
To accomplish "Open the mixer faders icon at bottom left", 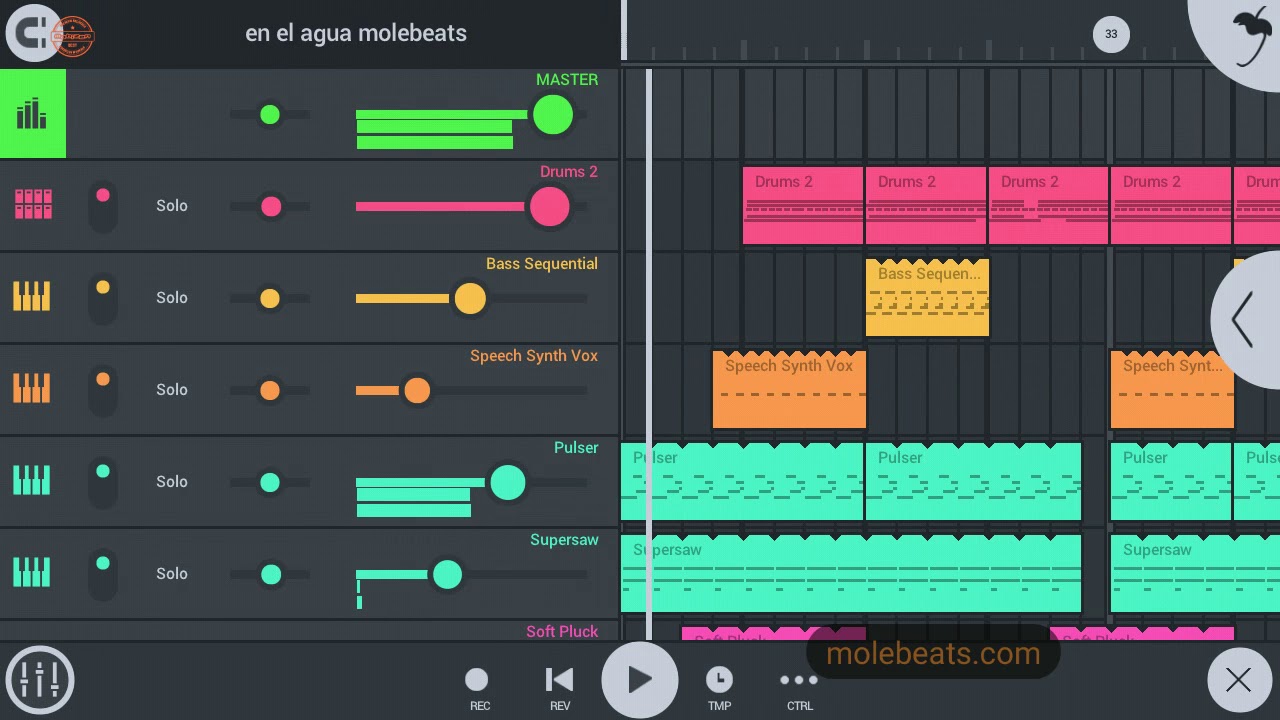I will [40, 680].
